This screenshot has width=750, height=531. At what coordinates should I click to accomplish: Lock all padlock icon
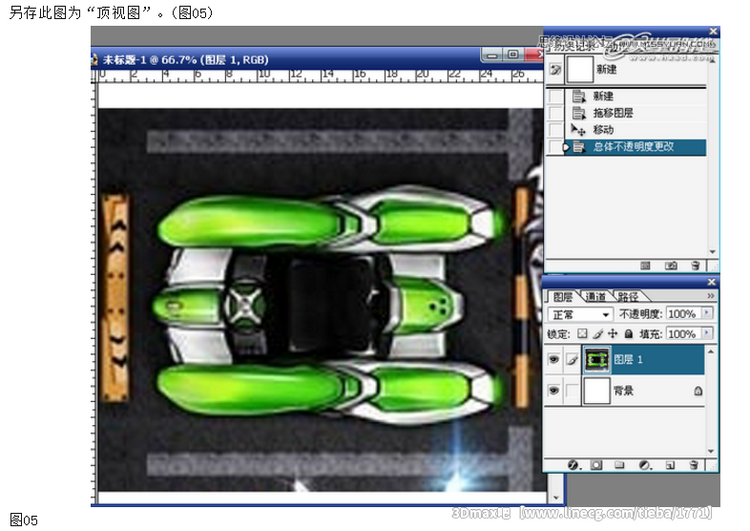tap(629, 333)
